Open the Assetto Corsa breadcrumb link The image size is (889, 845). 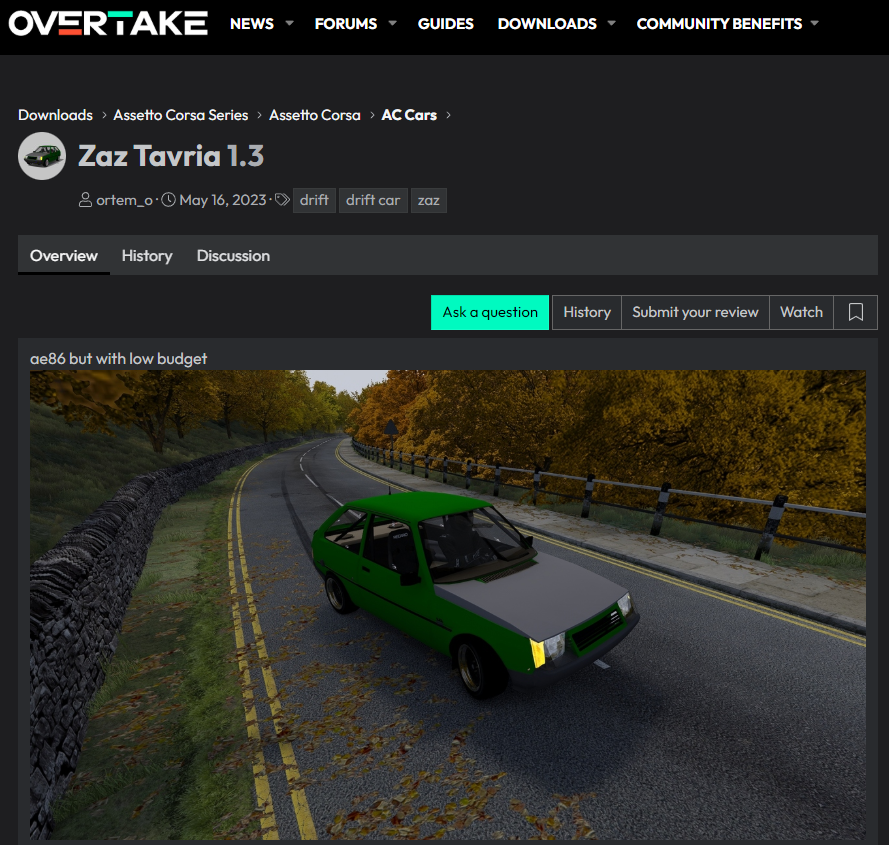tap(315, 115)
